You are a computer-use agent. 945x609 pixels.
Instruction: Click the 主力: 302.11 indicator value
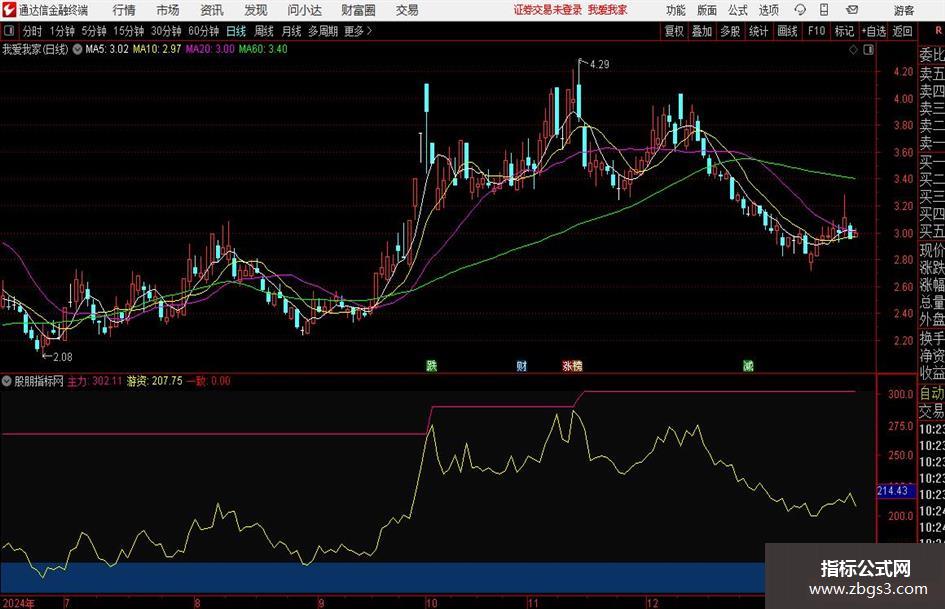[x=95, y=381]
